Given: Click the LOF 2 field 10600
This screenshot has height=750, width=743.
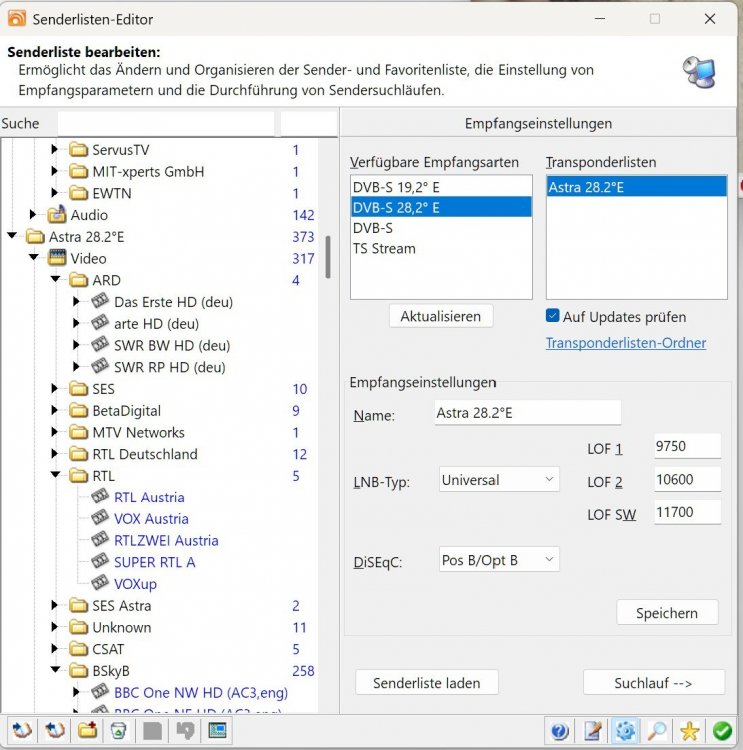Looking at the screenshot, I should (688, 479).
